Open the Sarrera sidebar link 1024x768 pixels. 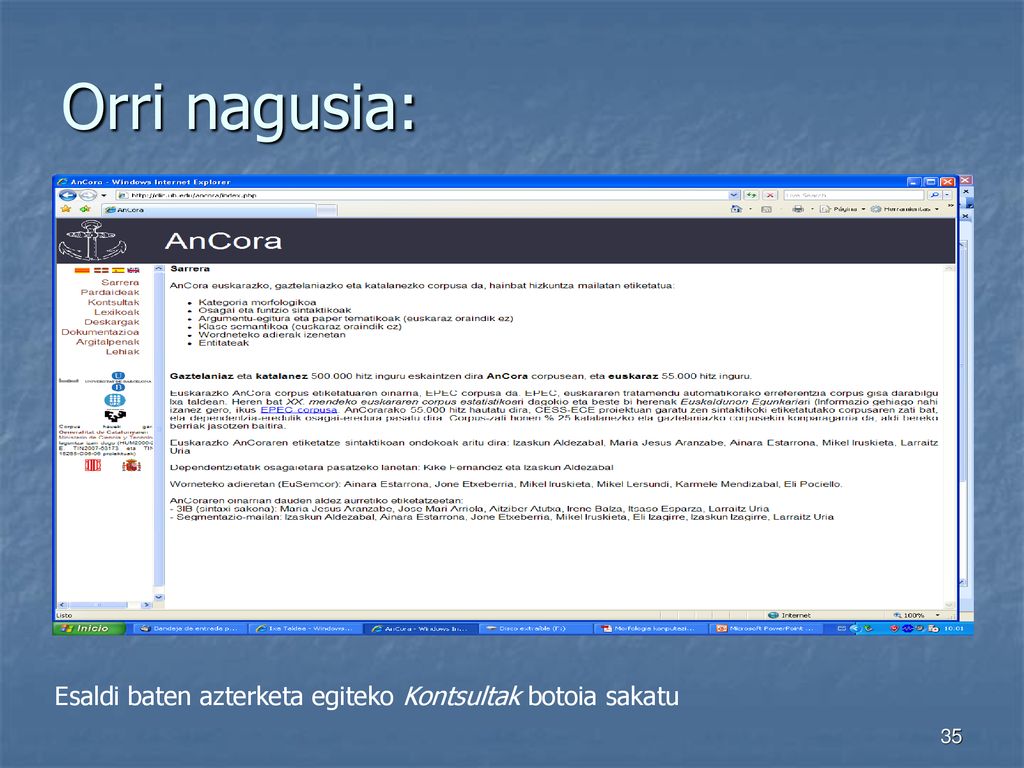[120, 282]
